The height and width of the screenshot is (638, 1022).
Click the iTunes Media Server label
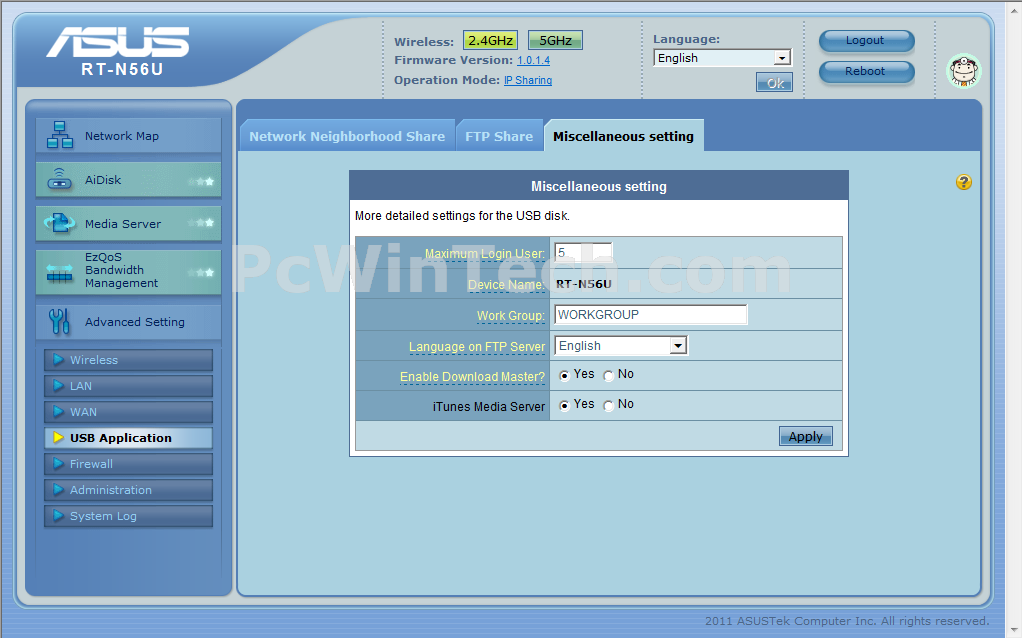coord(489,407)
